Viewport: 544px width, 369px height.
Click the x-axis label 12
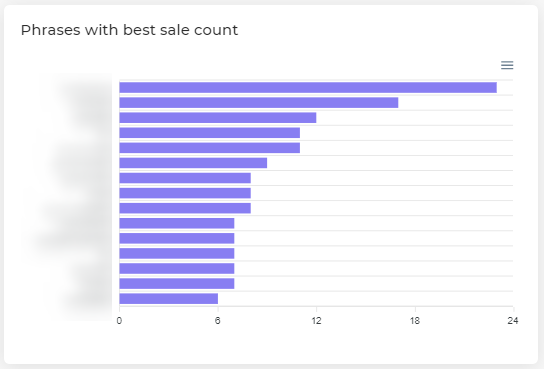tap(316, 321)
